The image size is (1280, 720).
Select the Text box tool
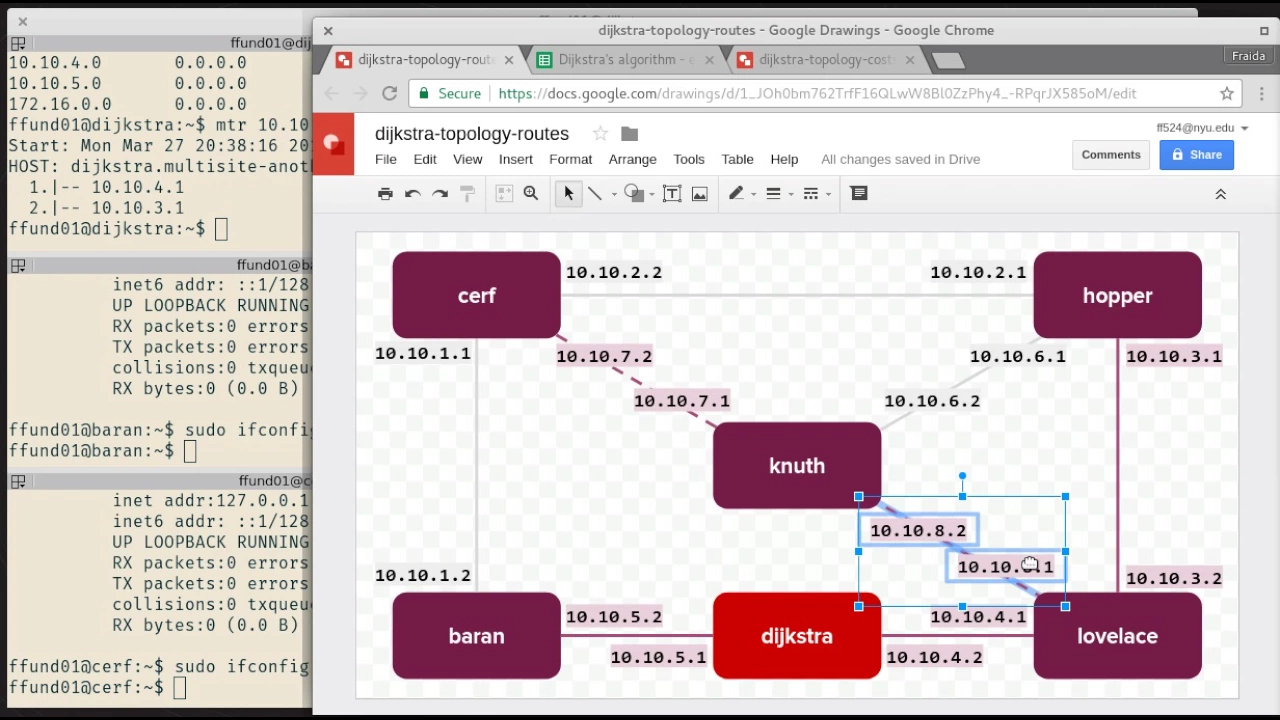click(x=672, y=194)
